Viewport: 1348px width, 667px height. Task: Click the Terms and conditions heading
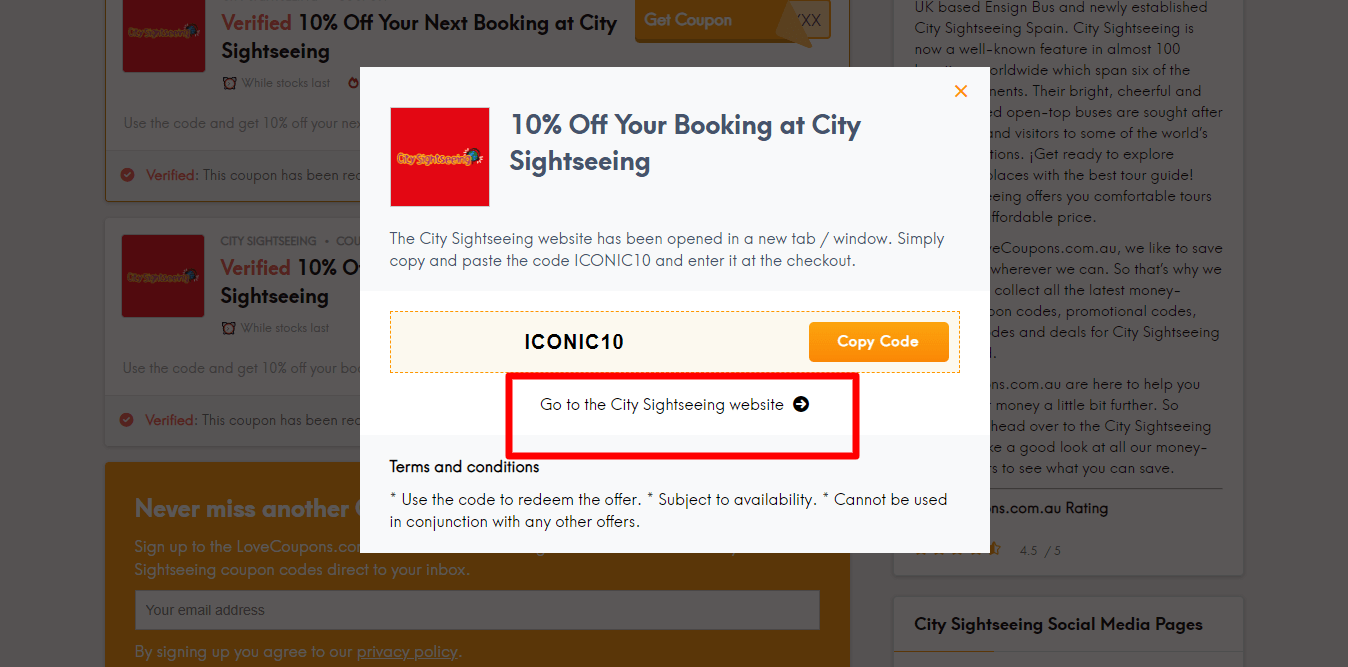click(464, 467)
